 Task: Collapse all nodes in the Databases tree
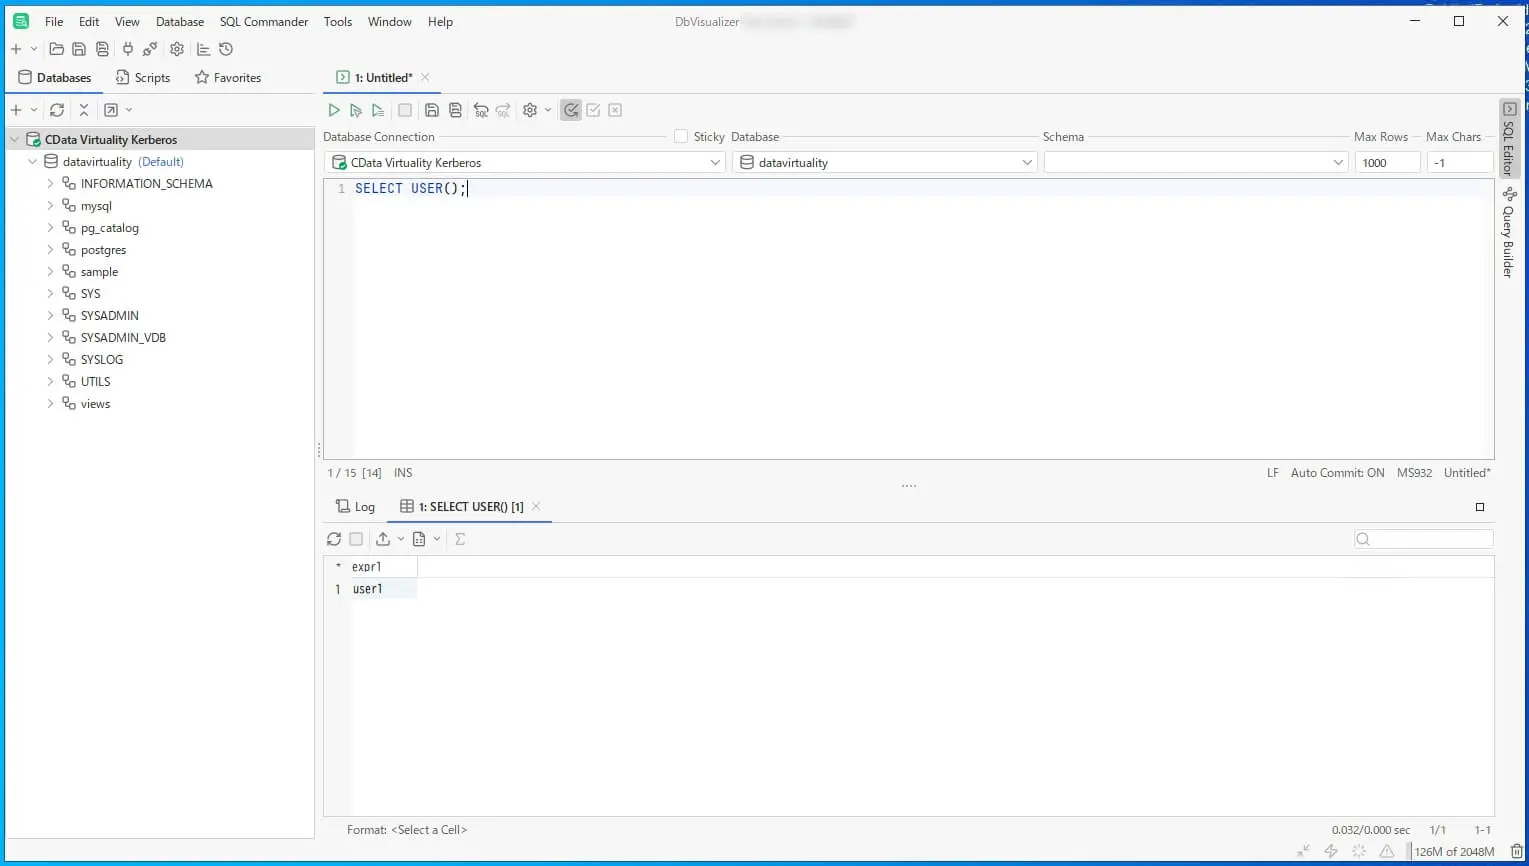[84, 110]
